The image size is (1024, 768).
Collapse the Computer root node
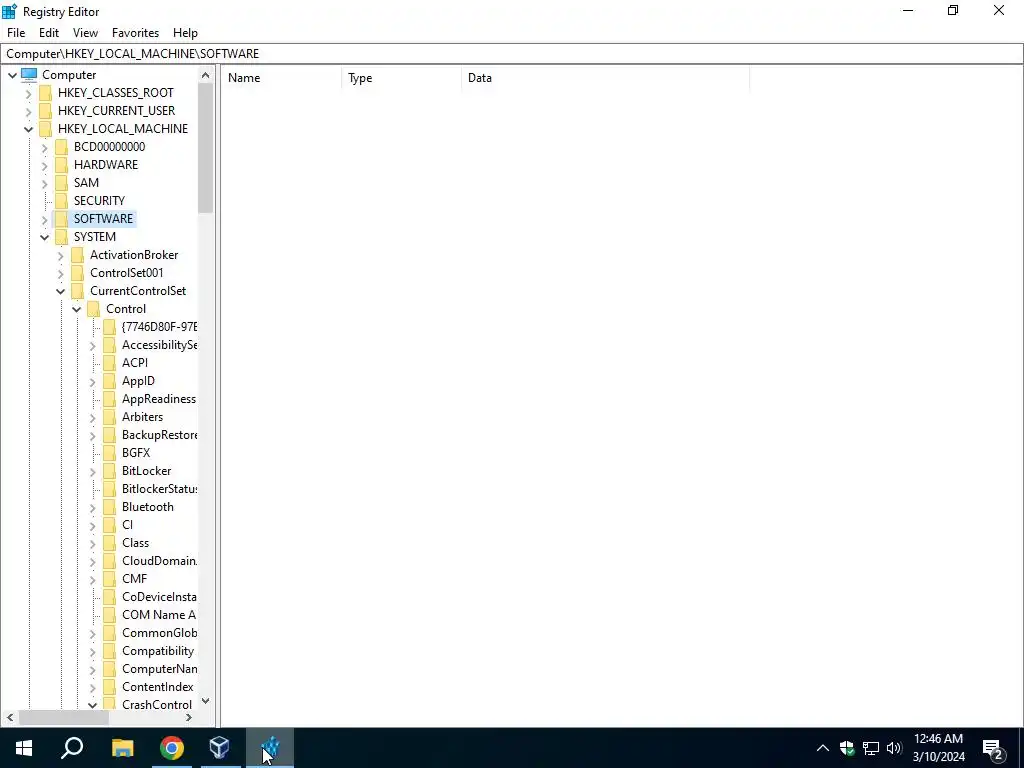(12, 75)
